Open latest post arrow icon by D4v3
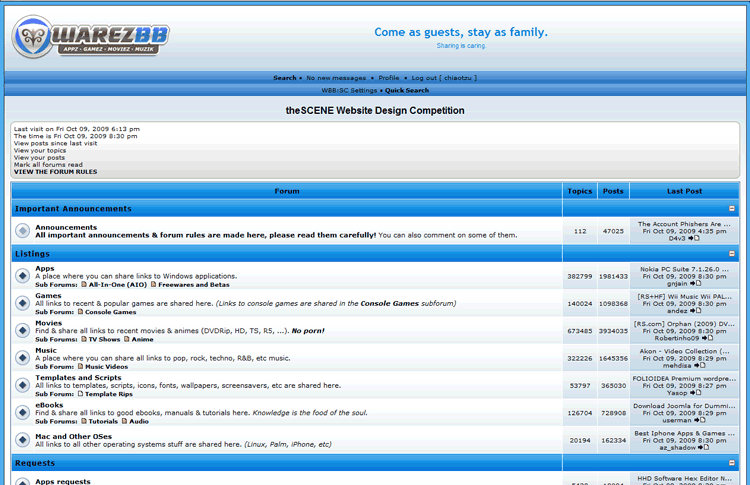Viewport: 750px width, 485px height. pos(694,238)
